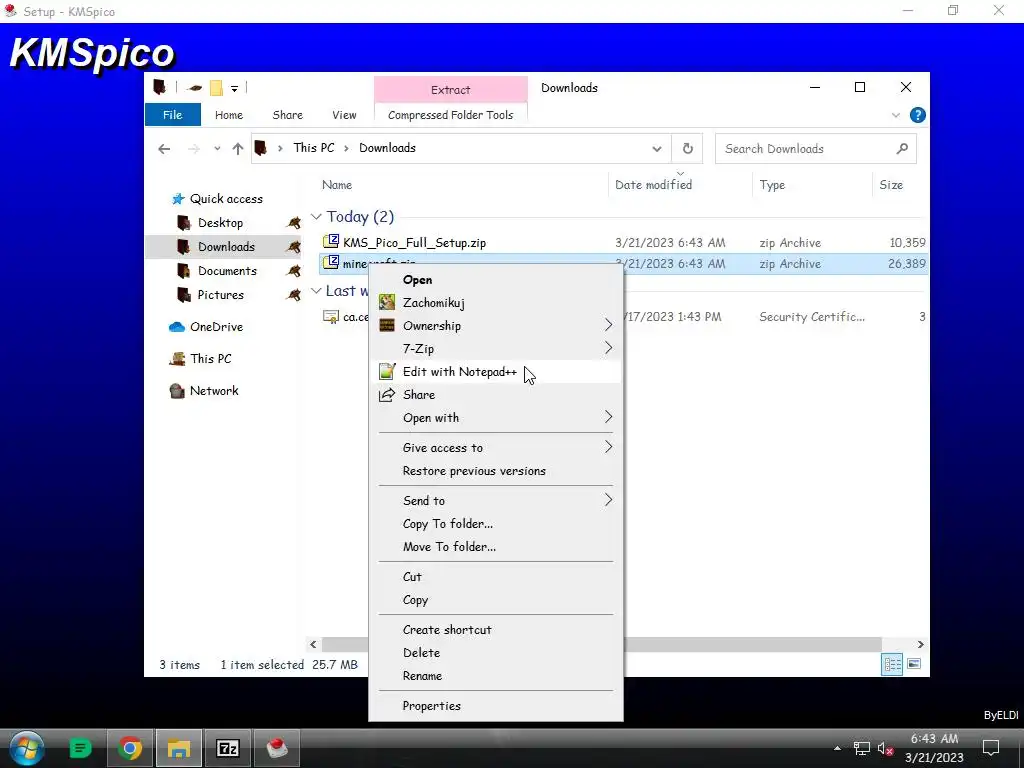Switch to details view icon
This screenshot has height=768, width=1024.
coord(892,664)
